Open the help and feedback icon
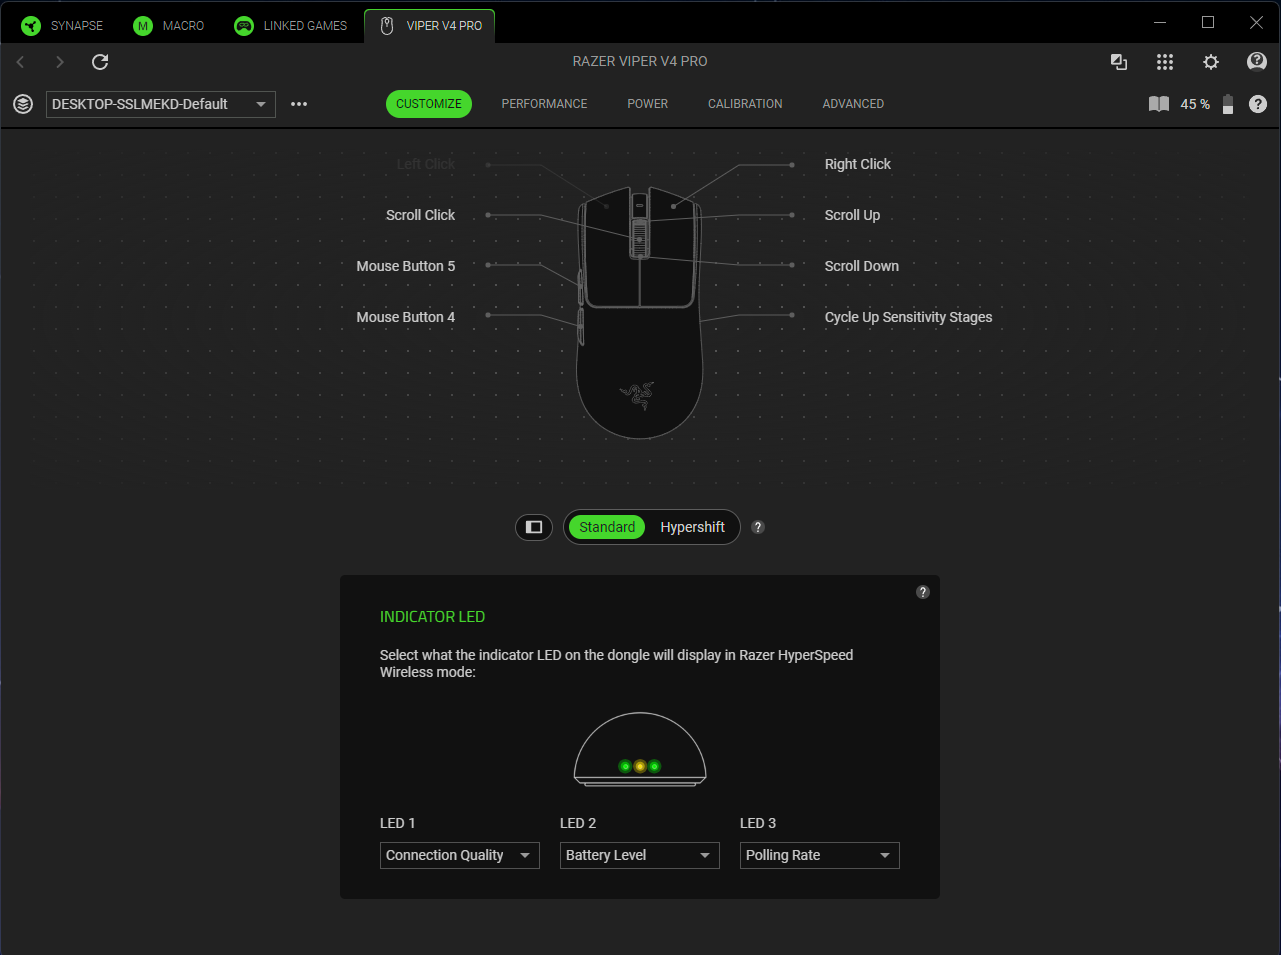The height and width of the screenshot is (955, 1281). [x=1257, y=62]
